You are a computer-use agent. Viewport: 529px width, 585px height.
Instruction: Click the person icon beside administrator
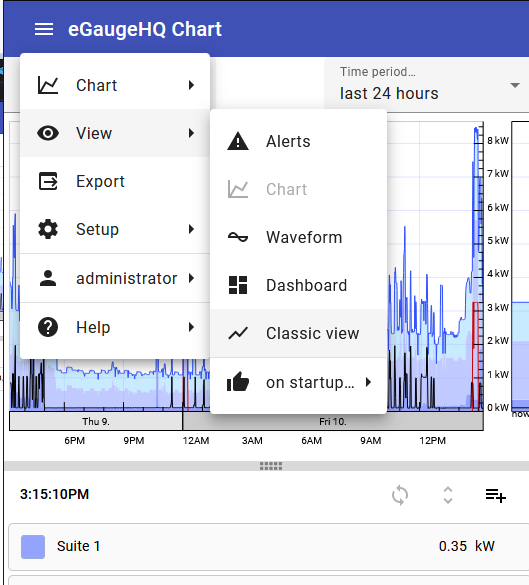48,278
